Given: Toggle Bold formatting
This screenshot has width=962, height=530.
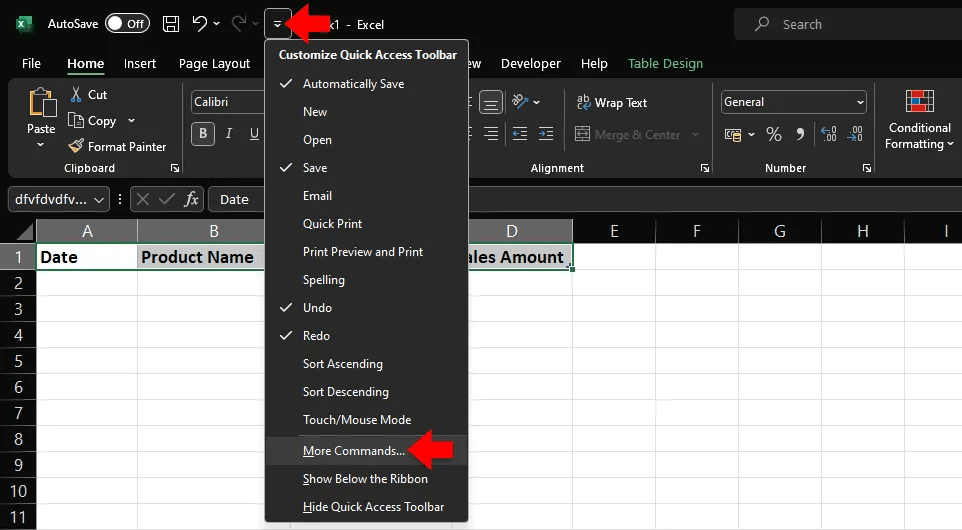Looking at the screenshot, I should click(x=202, y=133).
